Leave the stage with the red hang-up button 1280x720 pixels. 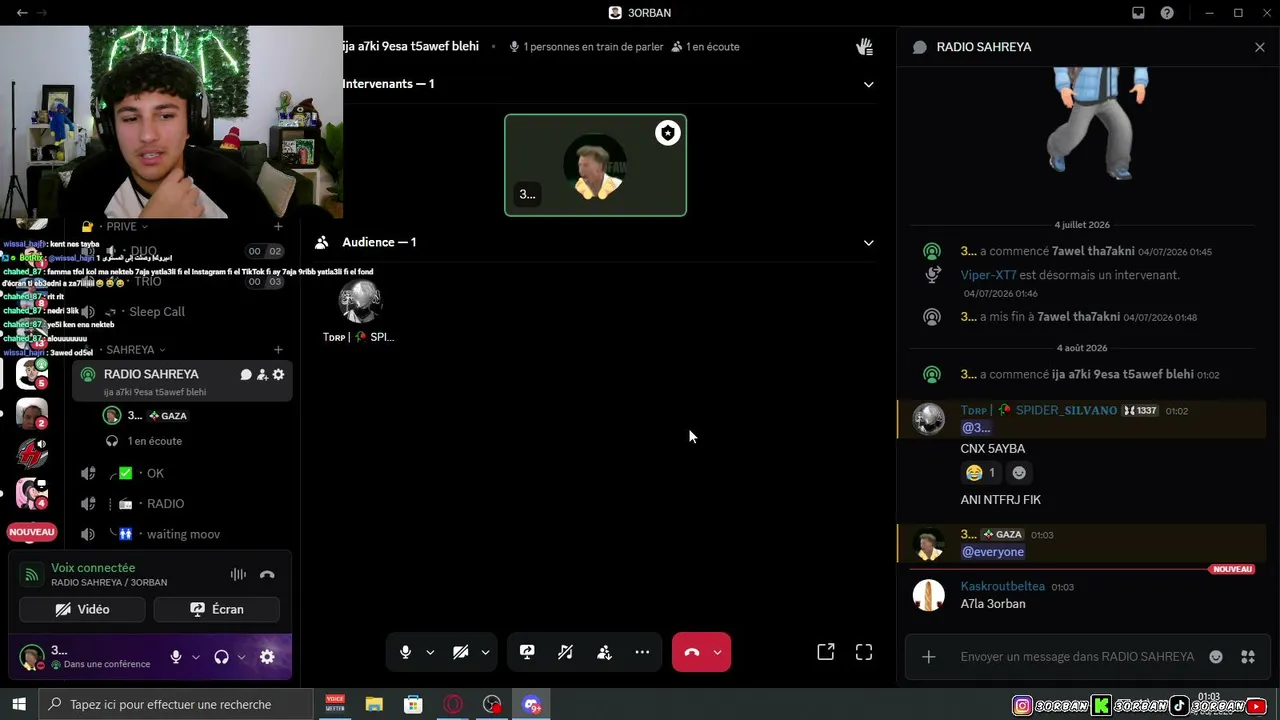click(x=691, y=652)
